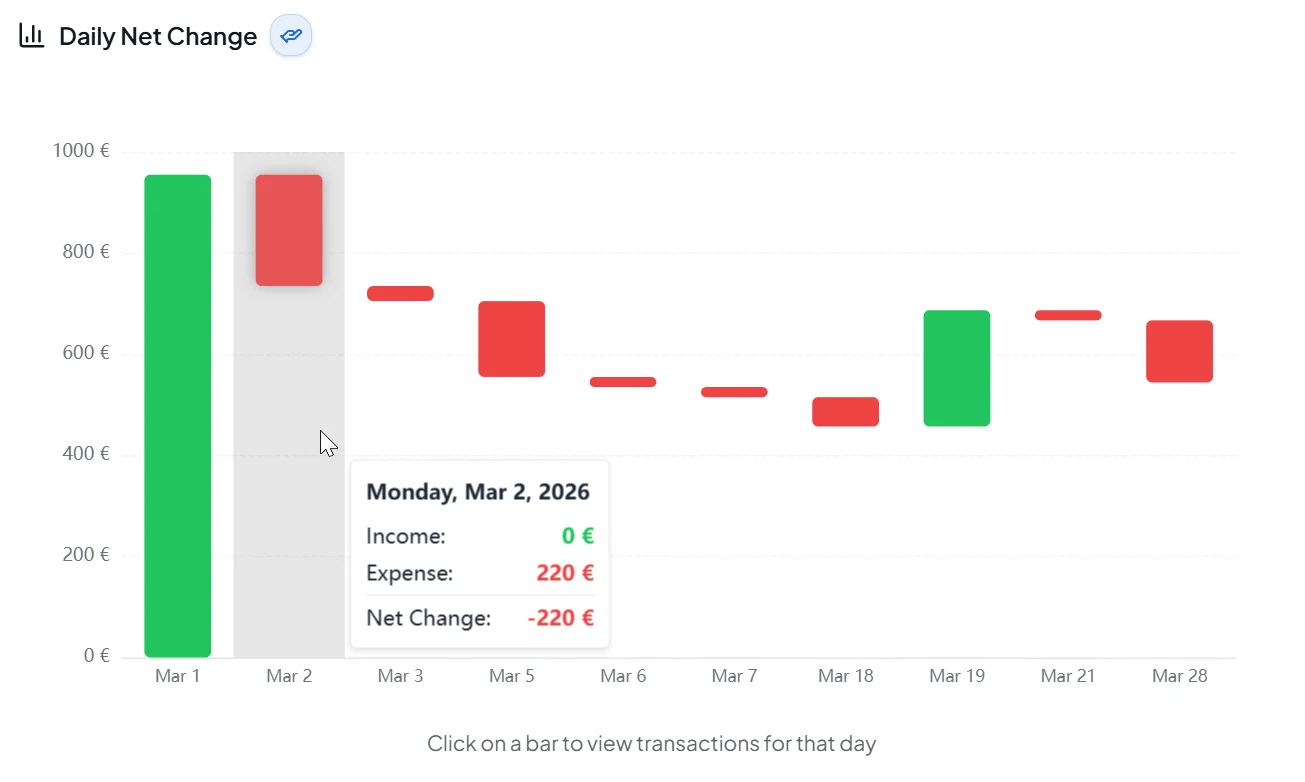Click the transactions instruction text below chart
Image resolution: width=1305 pixels, height=782 pixels.
coord(652,743)
